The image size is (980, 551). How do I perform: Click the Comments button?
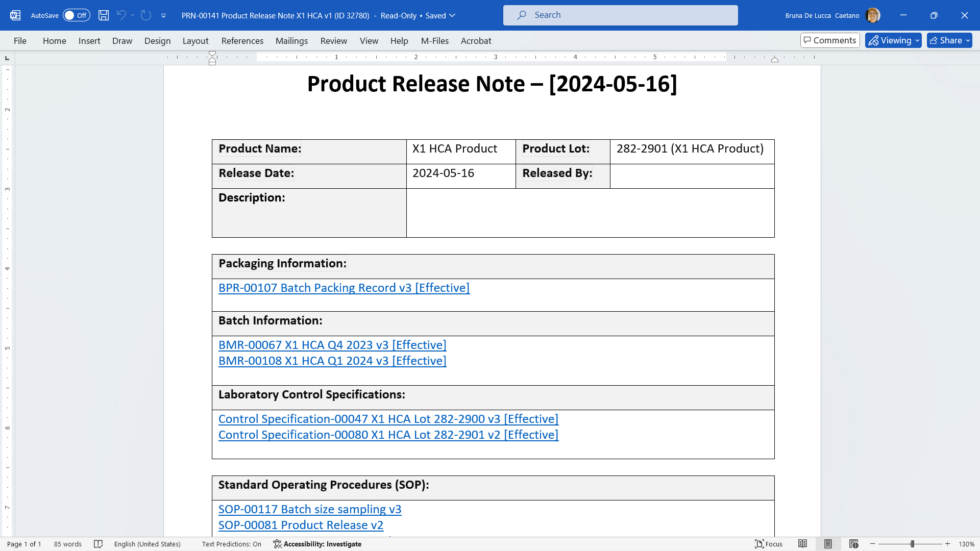click(829, 40)
